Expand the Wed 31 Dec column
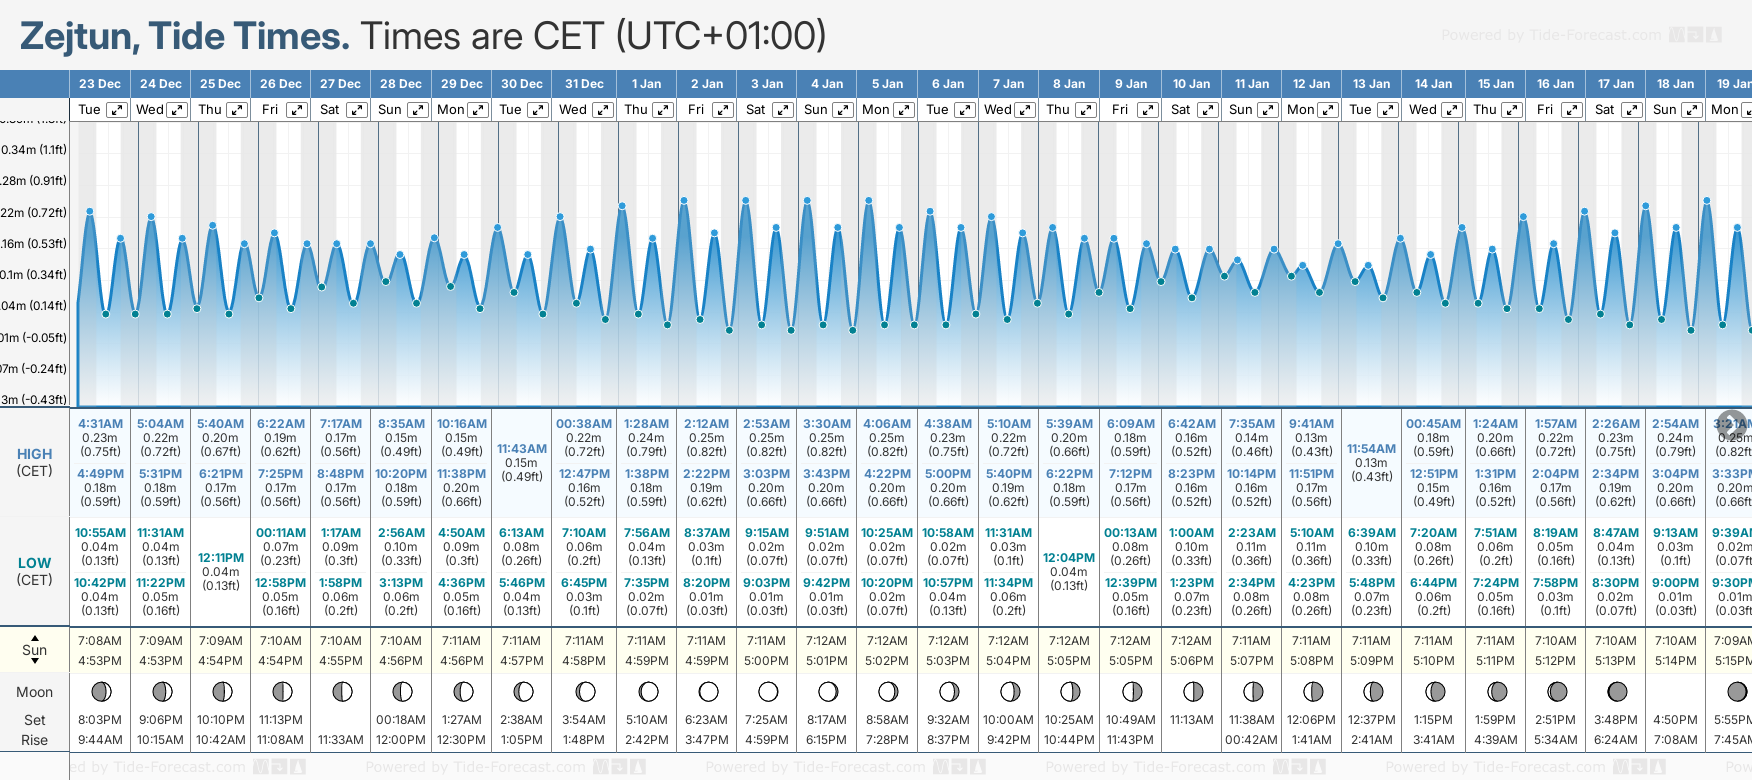The height and width of the screenshot is (780, 1752). (x=603, y=110)
